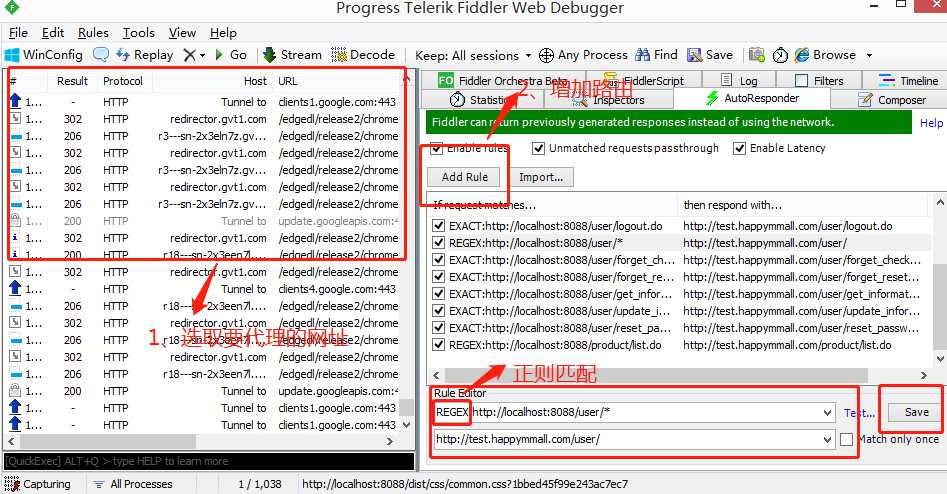Uncheck the user/get_infor... rule checkbox
Viewport: 947px width, 494px height.
pyautogui.click(x=438, y=294)
